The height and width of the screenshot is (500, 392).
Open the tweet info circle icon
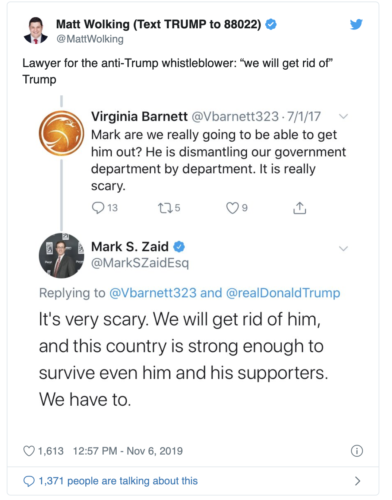357,451
